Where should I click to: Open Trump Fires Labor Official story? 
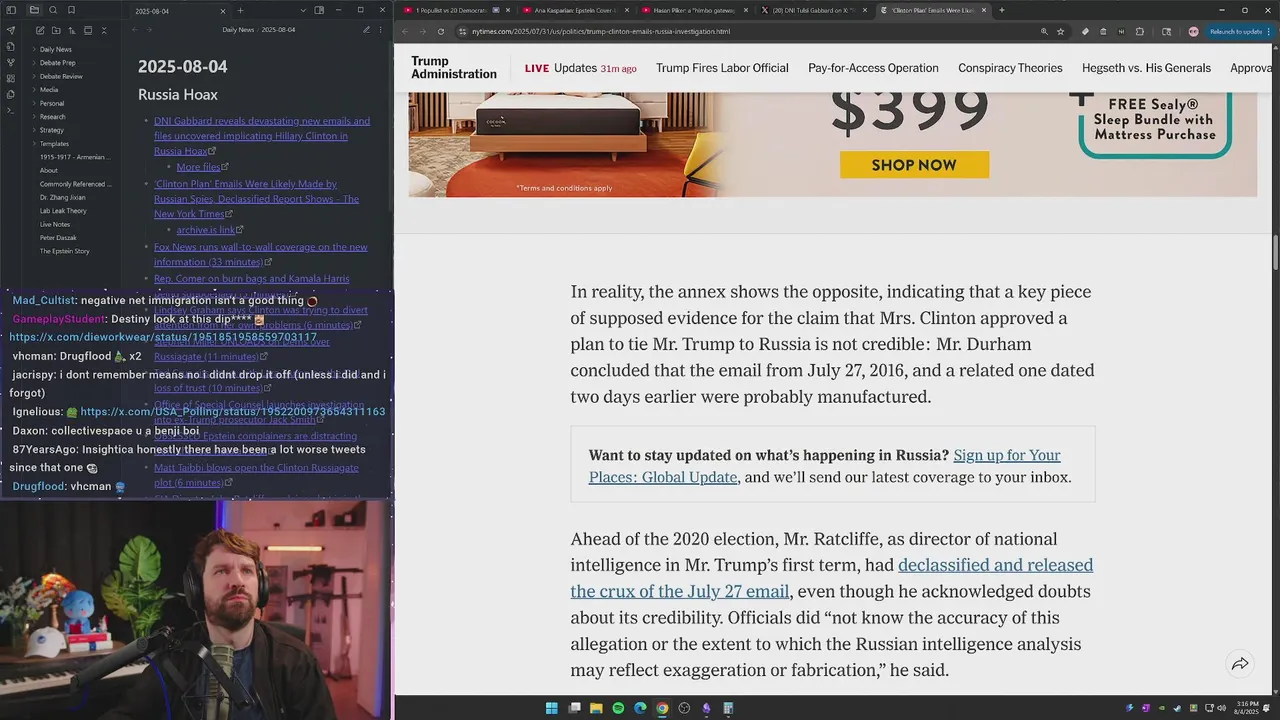point(722,68)
